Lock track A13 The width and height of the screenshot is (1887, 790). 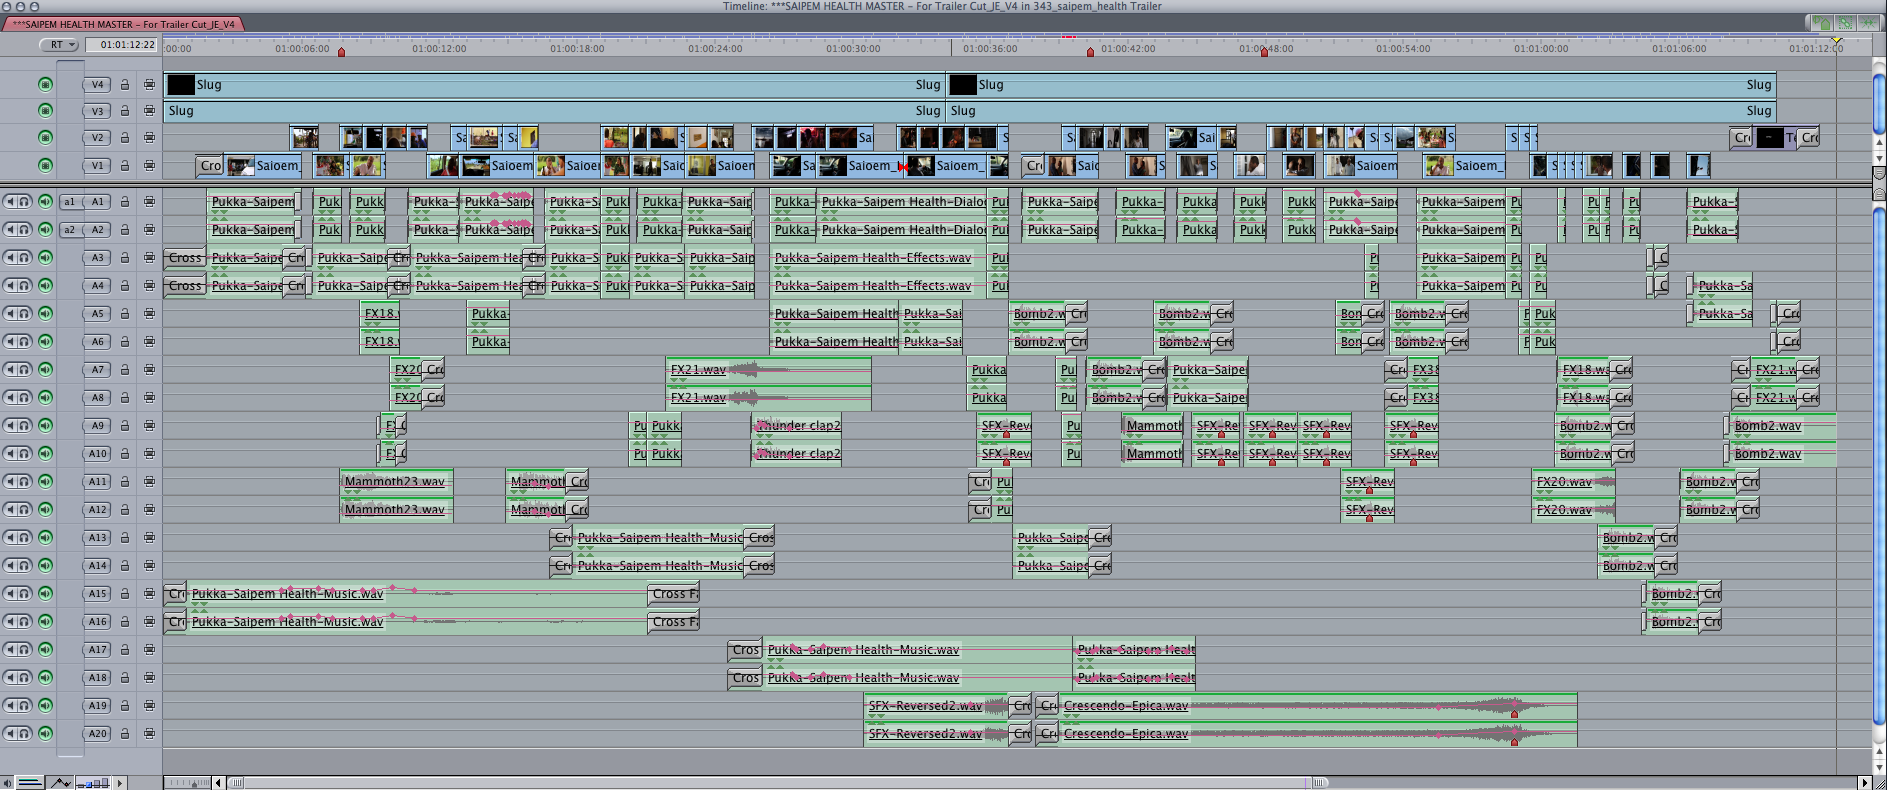tap(125, 538)
